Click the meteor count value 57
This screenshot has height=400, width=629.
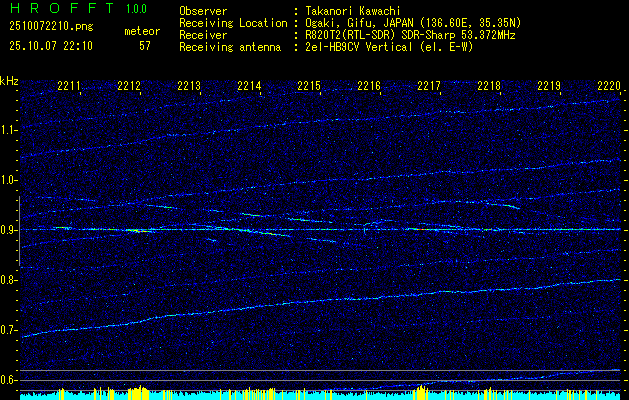tap(145, 46)
